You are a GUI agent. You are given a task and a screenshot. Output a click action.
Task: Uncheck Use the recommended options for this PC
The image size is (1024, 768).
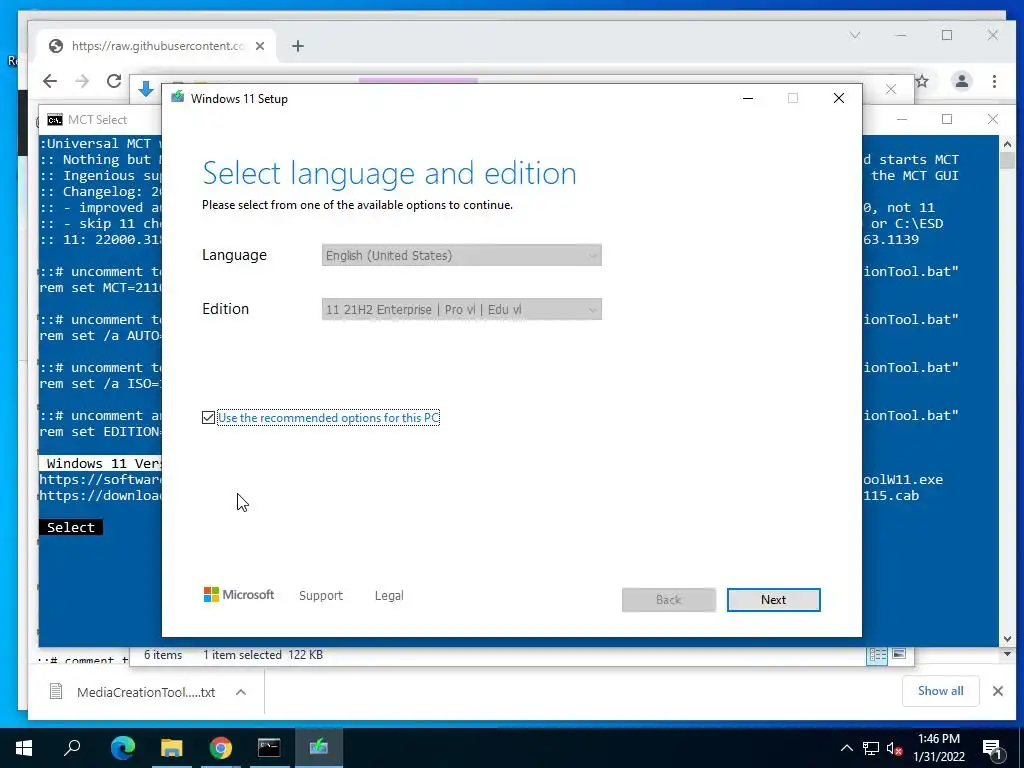(x=208, y=417)
